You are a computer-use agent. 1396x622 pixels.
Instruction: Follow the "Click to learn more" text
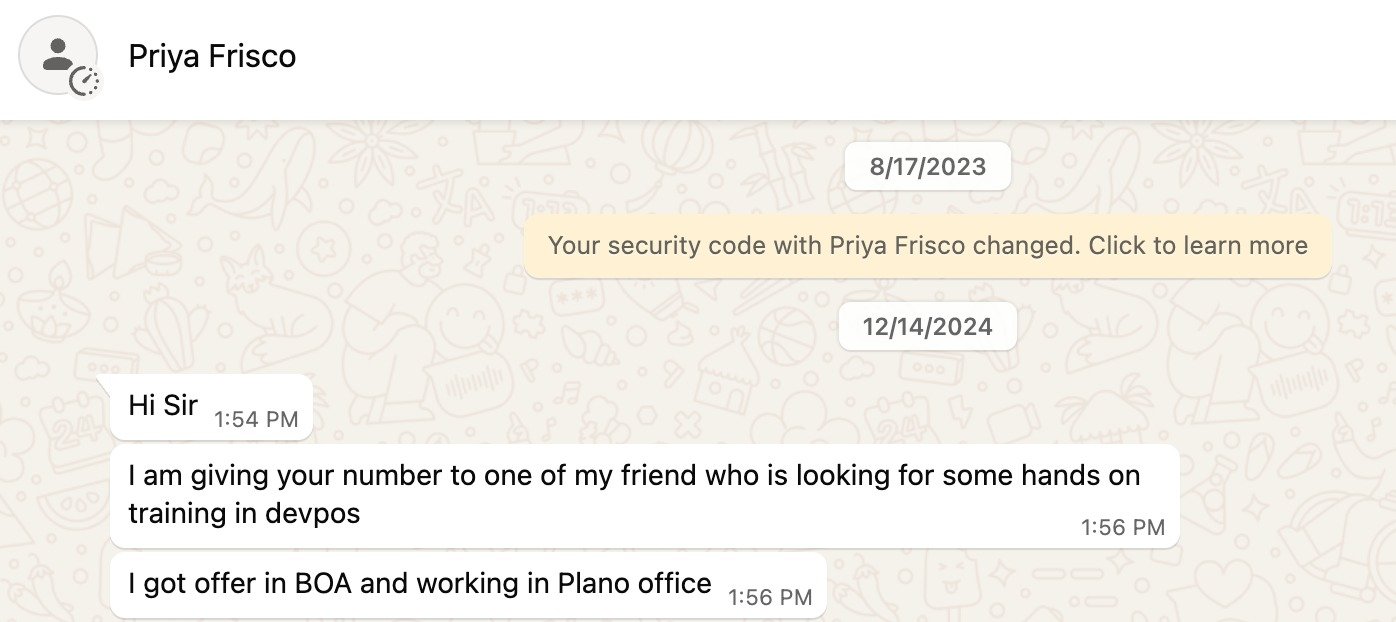[1198, 246]
